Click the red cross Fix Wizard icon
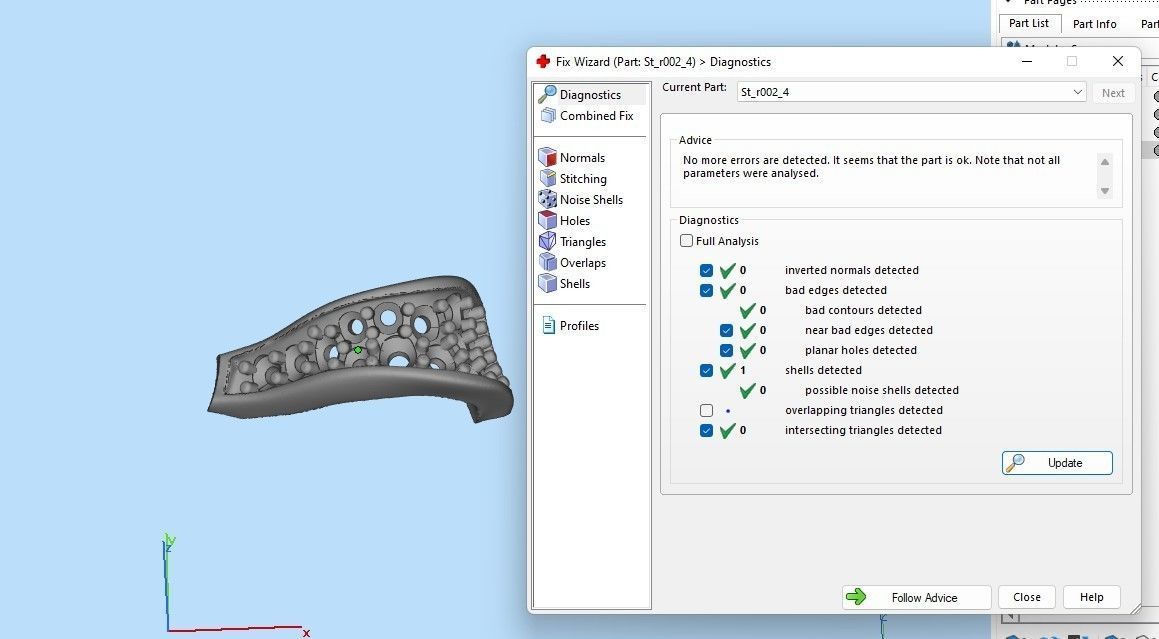This screenshot has width=1159, height=639. coord(543,61)
